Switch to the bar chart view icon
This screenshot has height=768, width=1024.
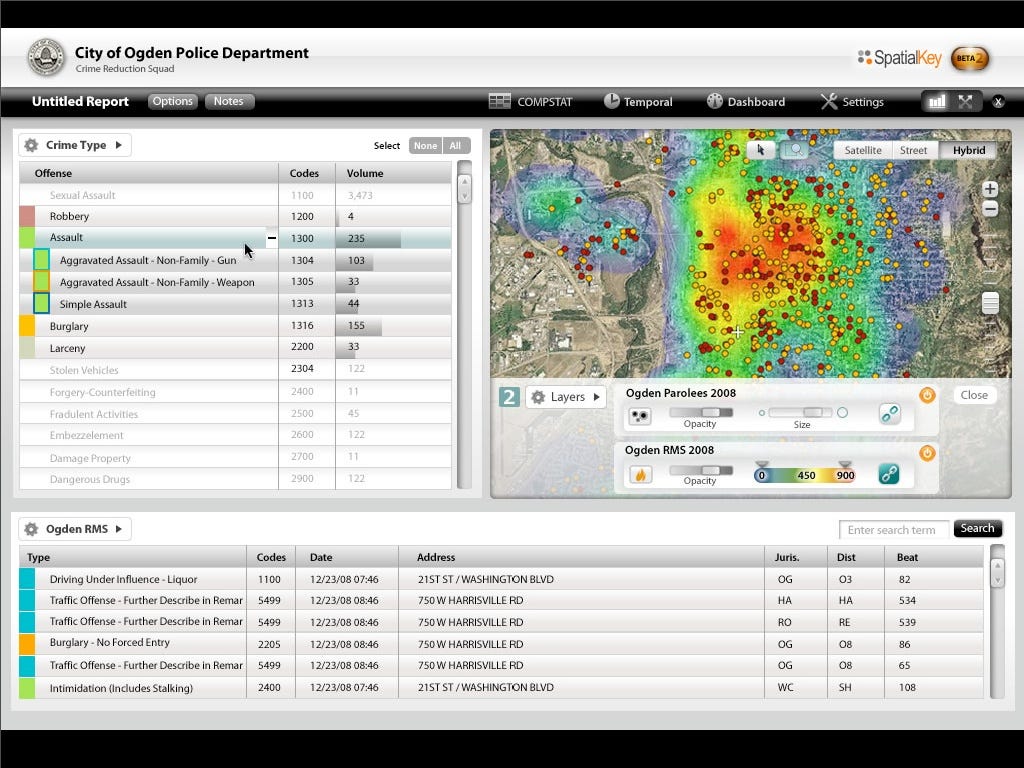pos(937,102)
